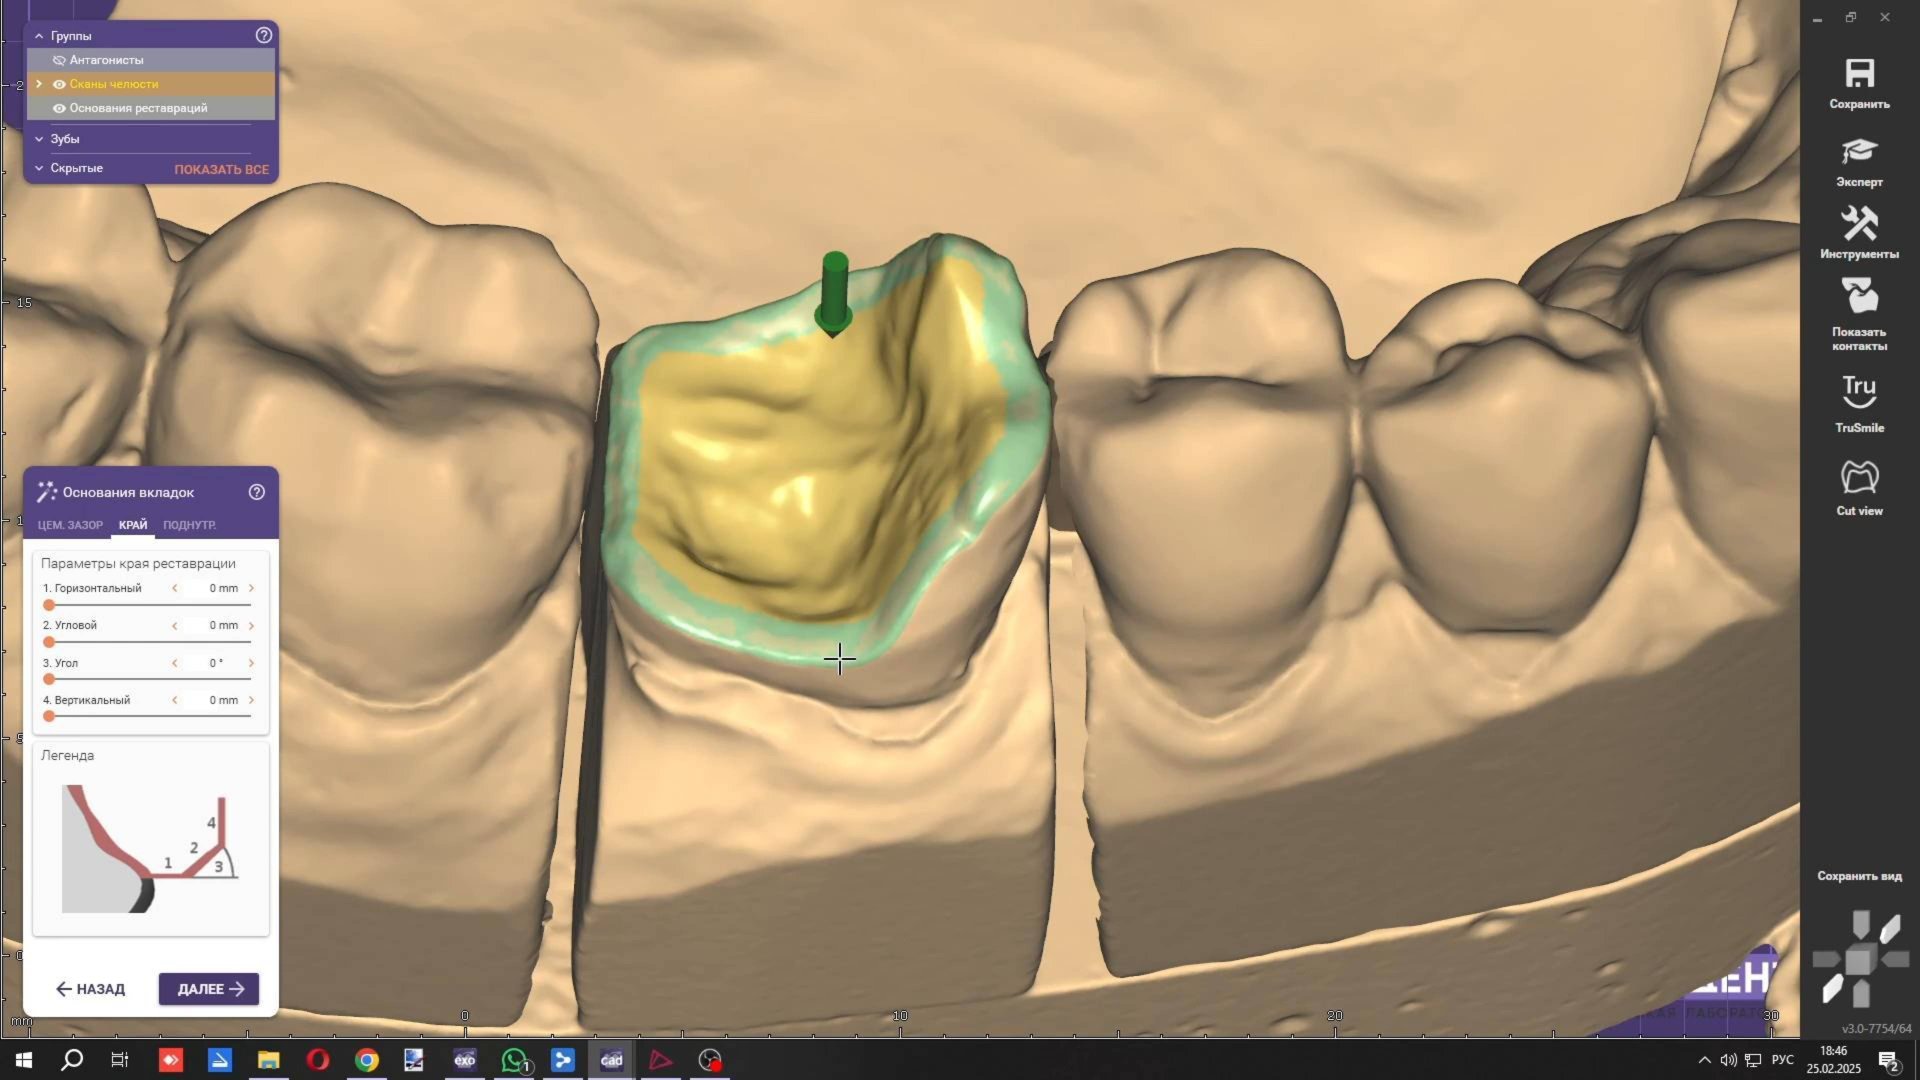Click the help icon in Группы panel
The height and width of the screenshot is (1080, 1920).
tap(264, 35)
